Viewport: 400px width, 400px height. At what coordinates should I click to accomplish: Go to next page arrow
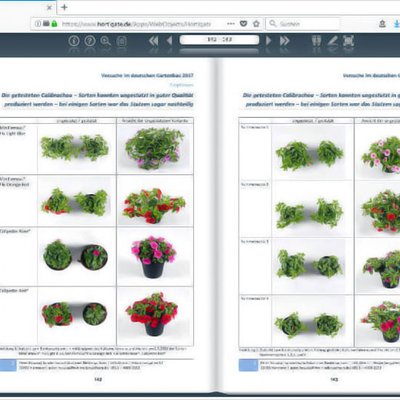coord(268,41)
